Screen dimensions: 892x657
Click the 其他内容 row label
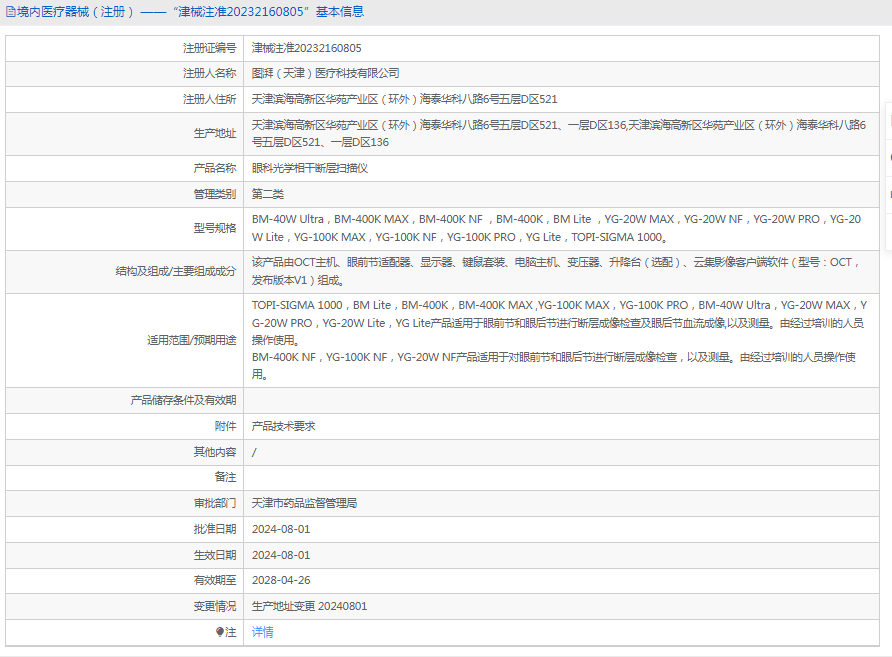214,452
